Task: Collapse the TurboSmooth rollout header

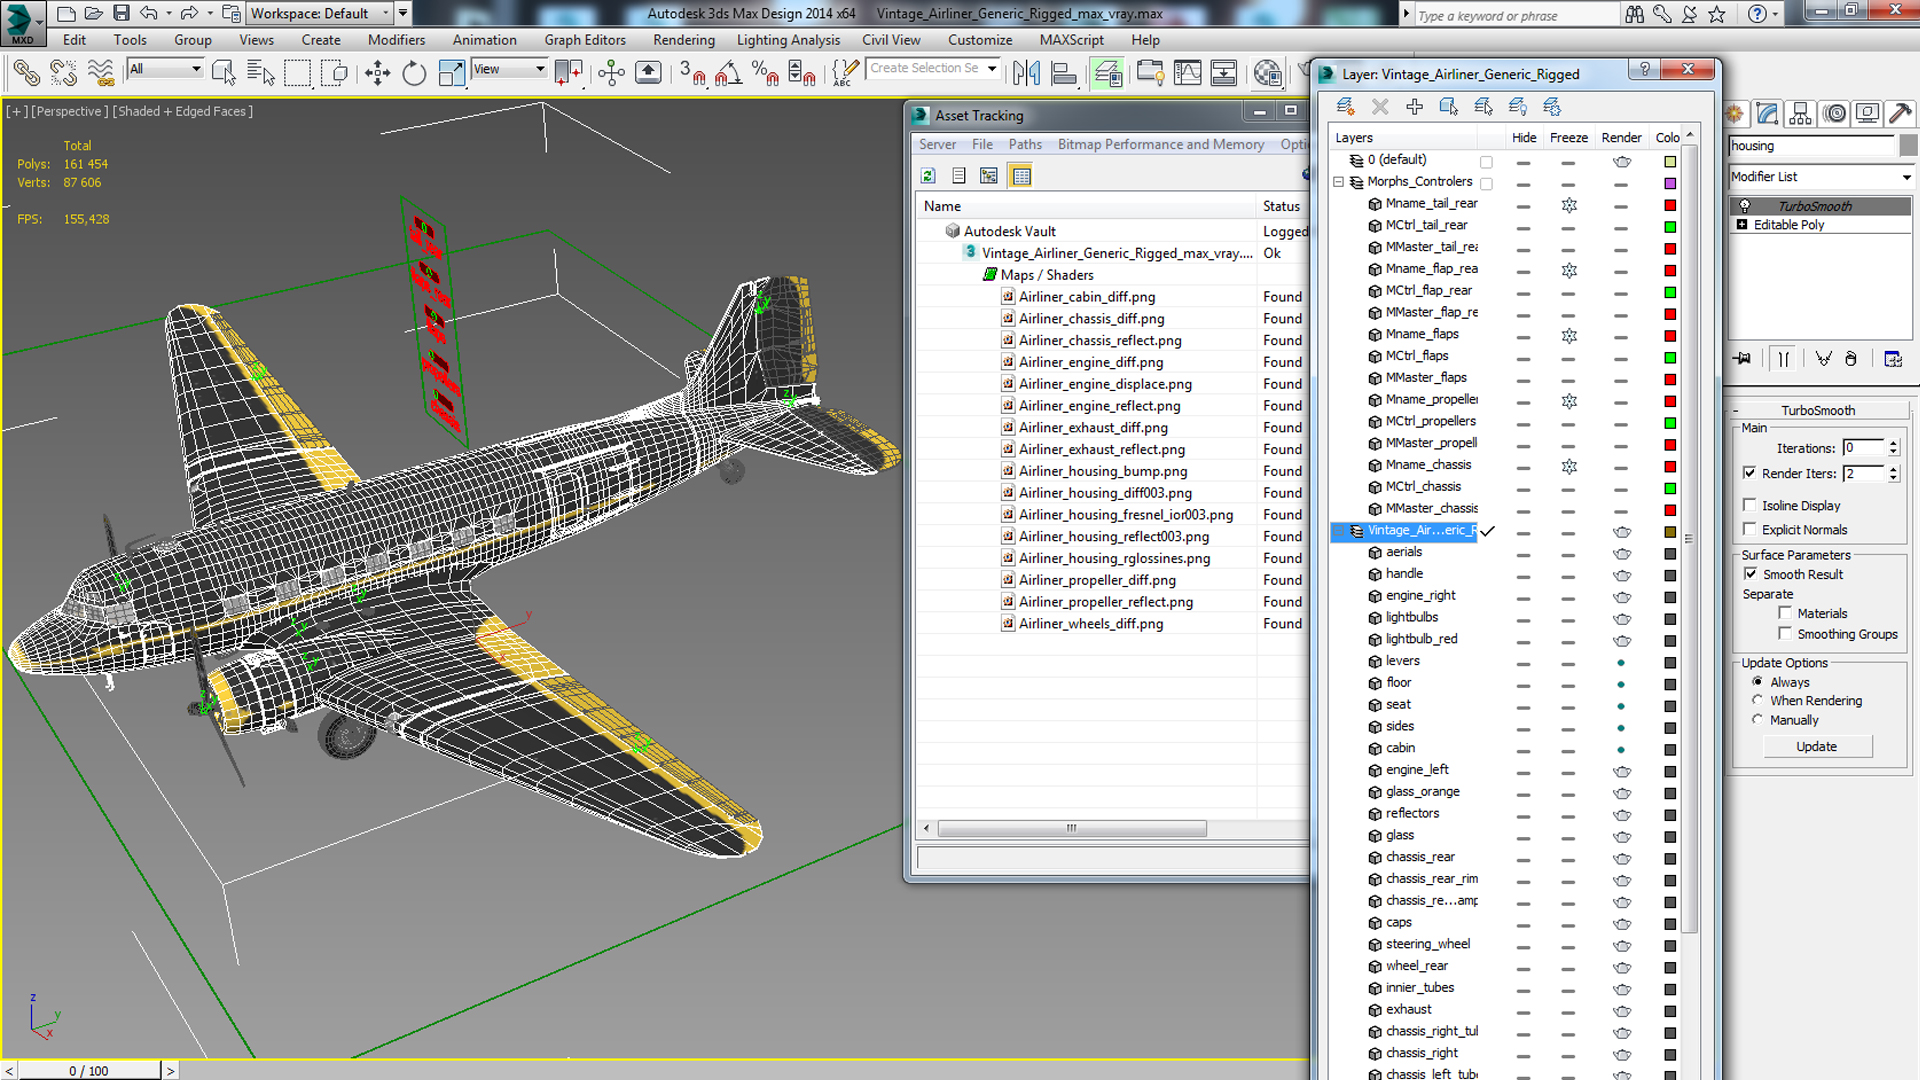Action: pyautogui.click(x=1818, y=410)
